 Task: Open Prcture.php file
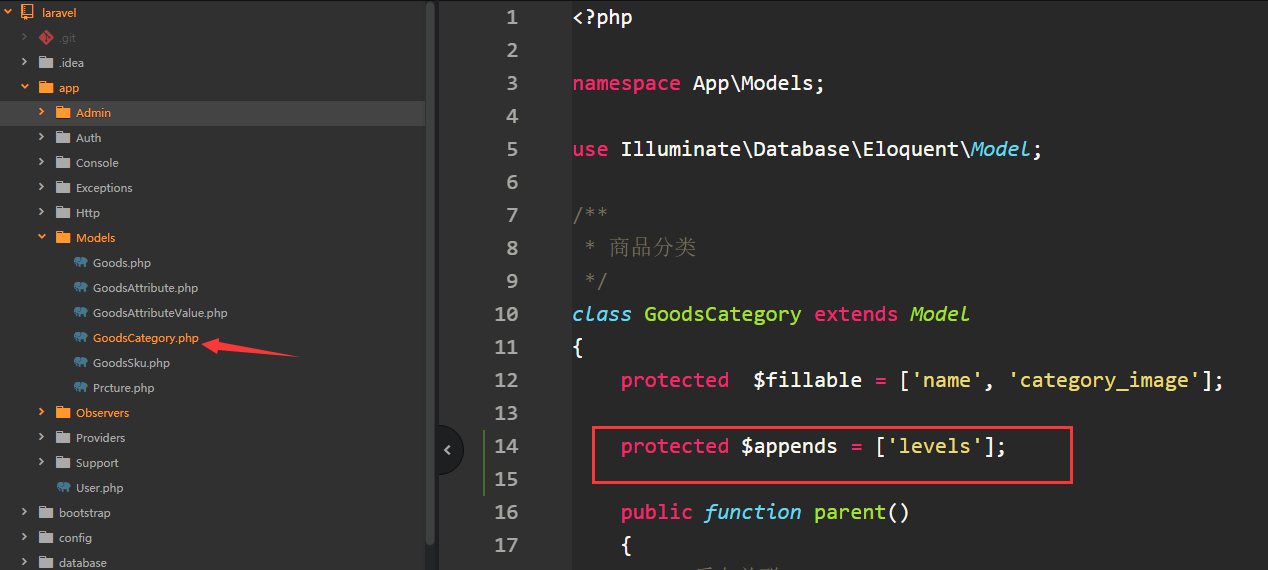(124, 388)
